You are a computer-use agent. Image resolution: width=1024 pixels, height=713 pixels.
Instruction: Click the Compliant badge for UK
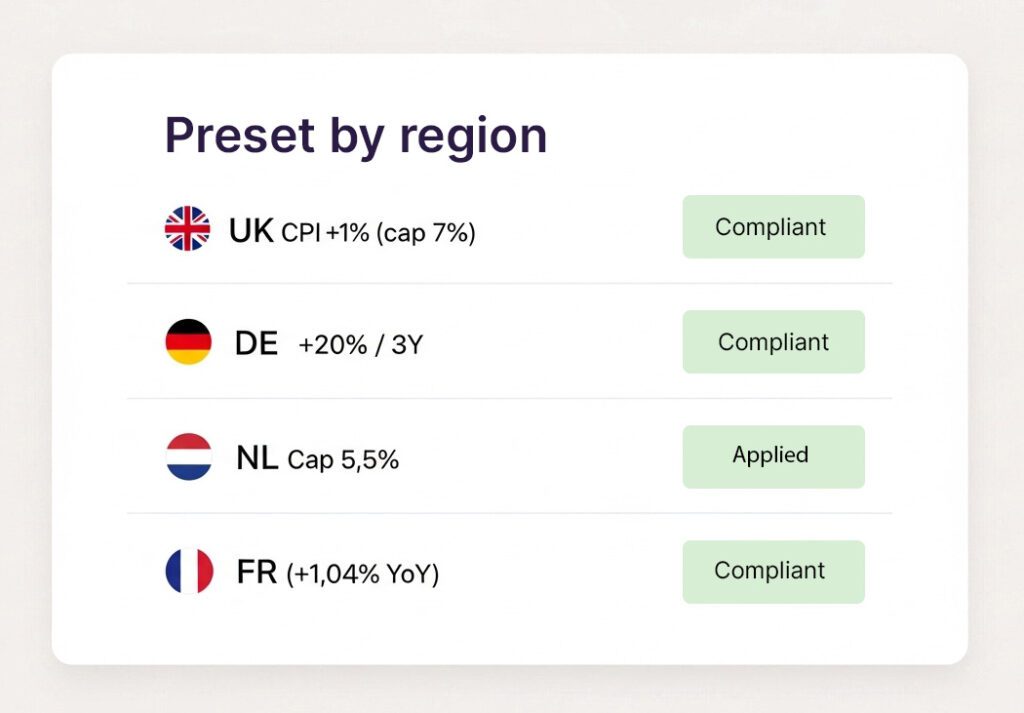(772, 227)
